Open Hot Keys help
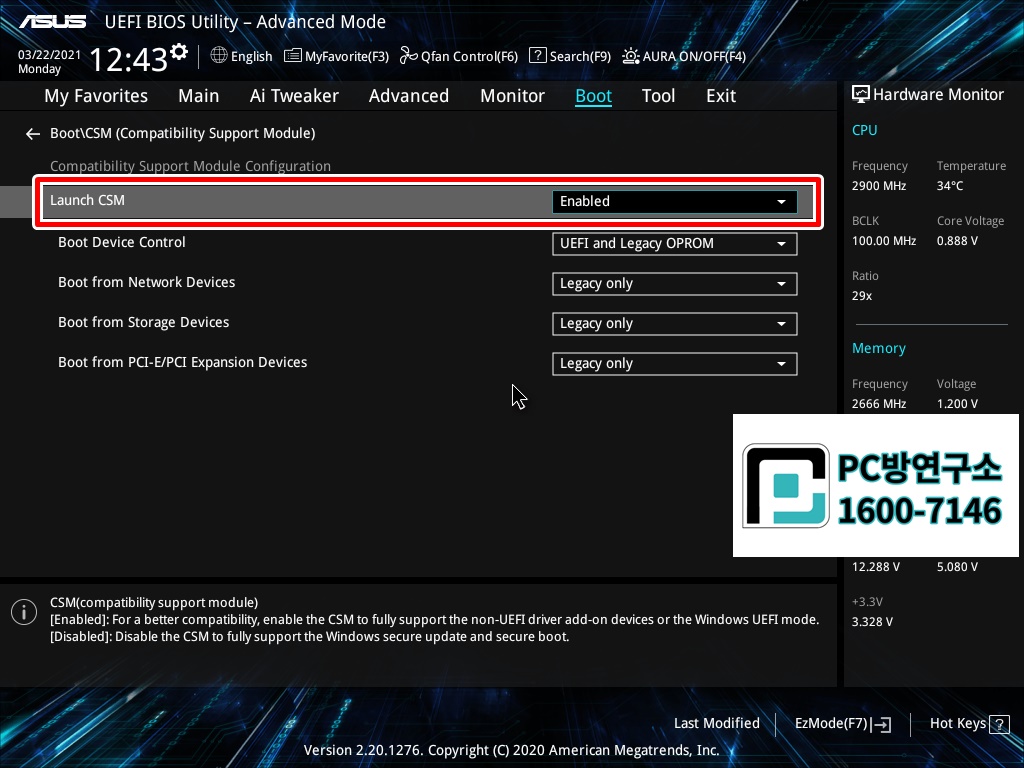The image size is (1024, 768). coord(969,724)
